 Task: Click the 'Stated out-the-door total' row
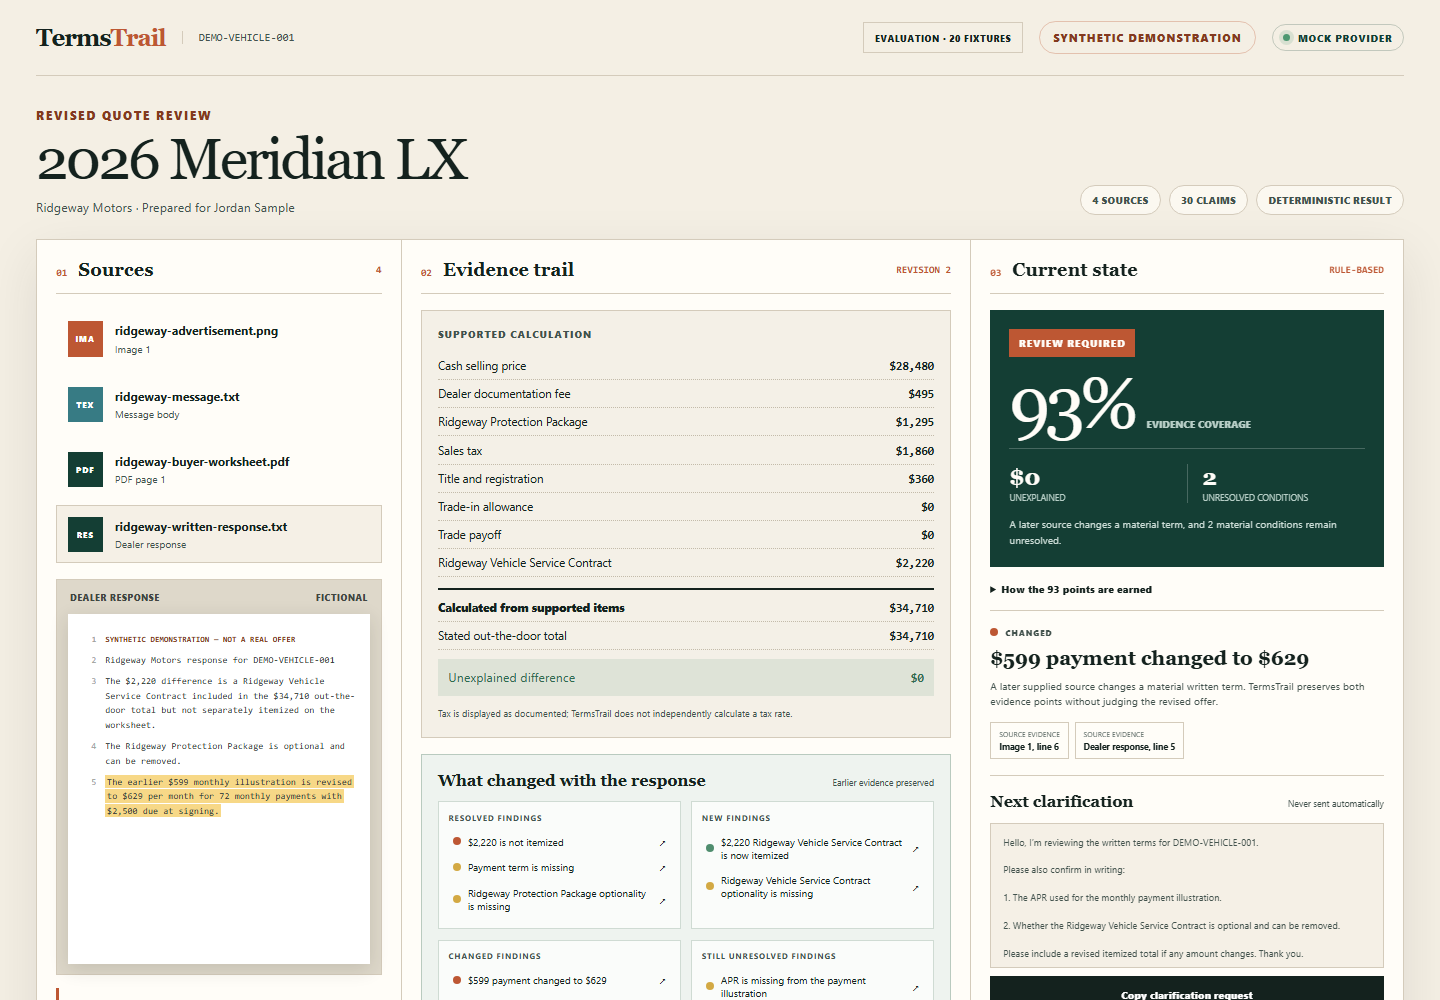click(x=686, y=636)
